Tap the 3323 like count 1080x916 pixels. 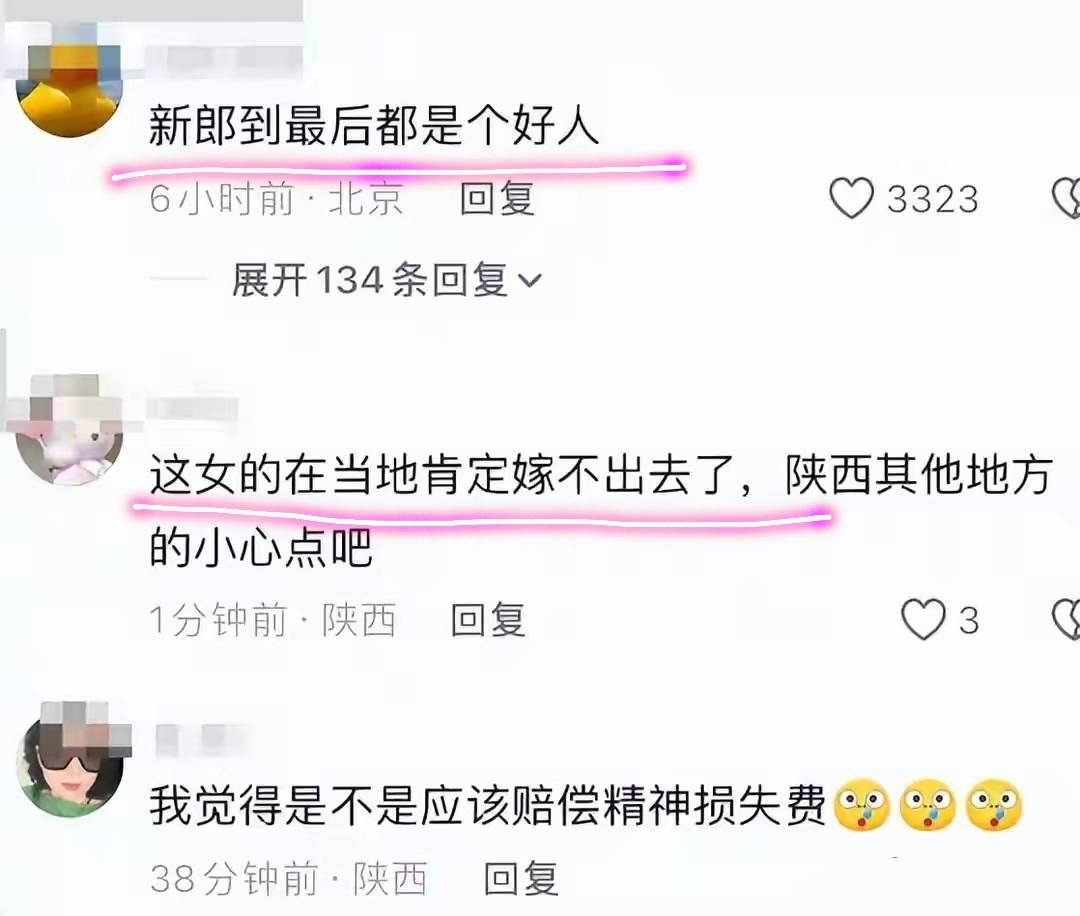point(932,199)
